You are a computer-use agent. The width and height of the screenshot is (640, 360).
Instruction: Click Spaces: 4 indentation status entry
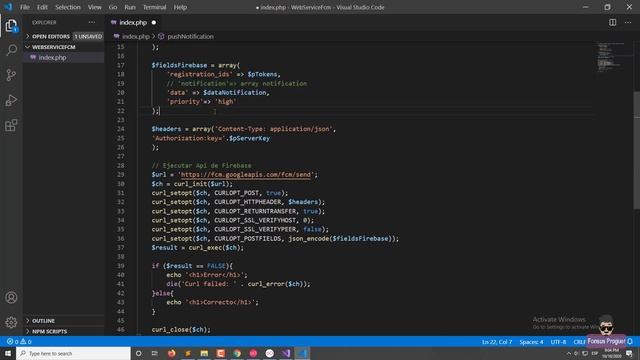(531, 342)
